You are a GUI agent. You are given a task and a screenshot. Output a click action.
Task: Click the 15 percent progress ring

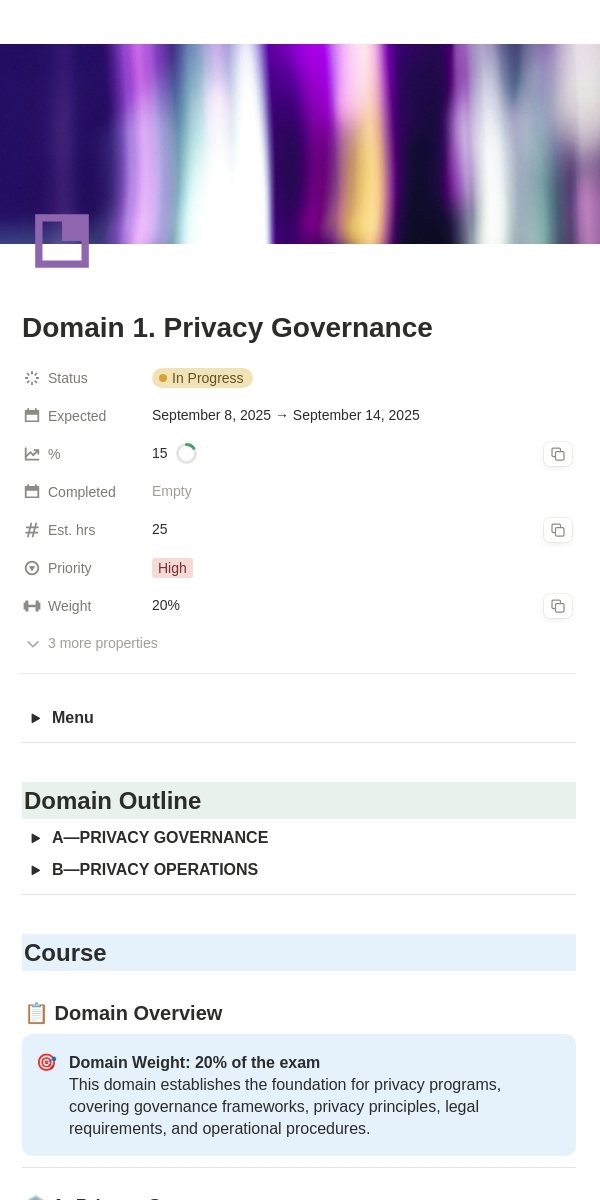pos(186,454)
